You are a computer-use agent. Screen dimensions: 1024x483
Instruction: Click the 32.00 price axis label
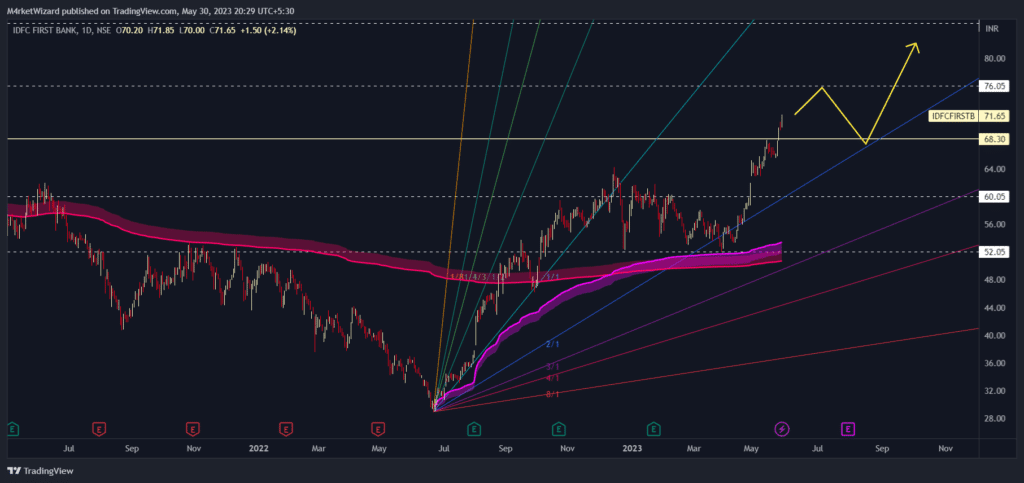coord(995,391)
